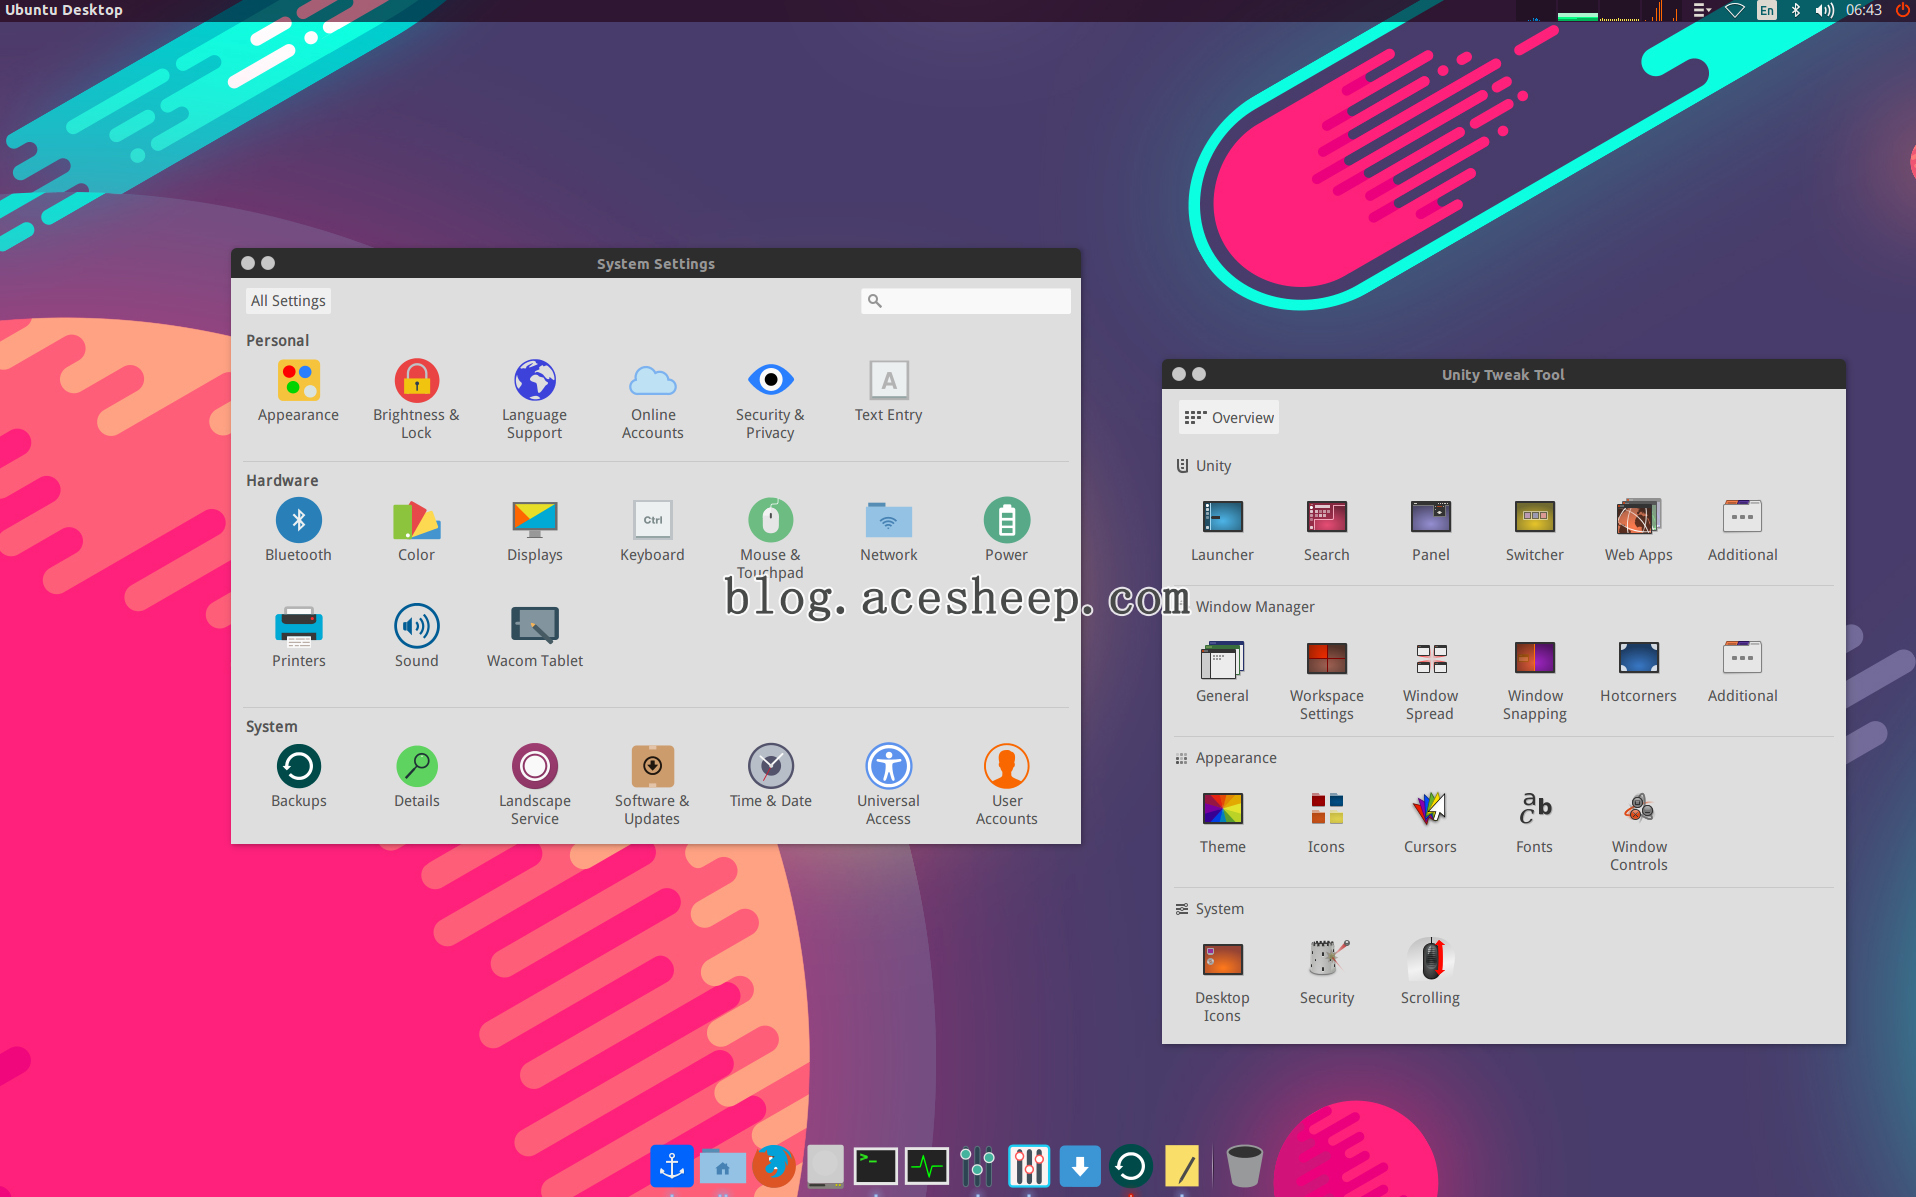The height and width of the screenshot is (1197, 1916).
Task: Launch Firefox from the dock
Action: (x=773, y=1166)
